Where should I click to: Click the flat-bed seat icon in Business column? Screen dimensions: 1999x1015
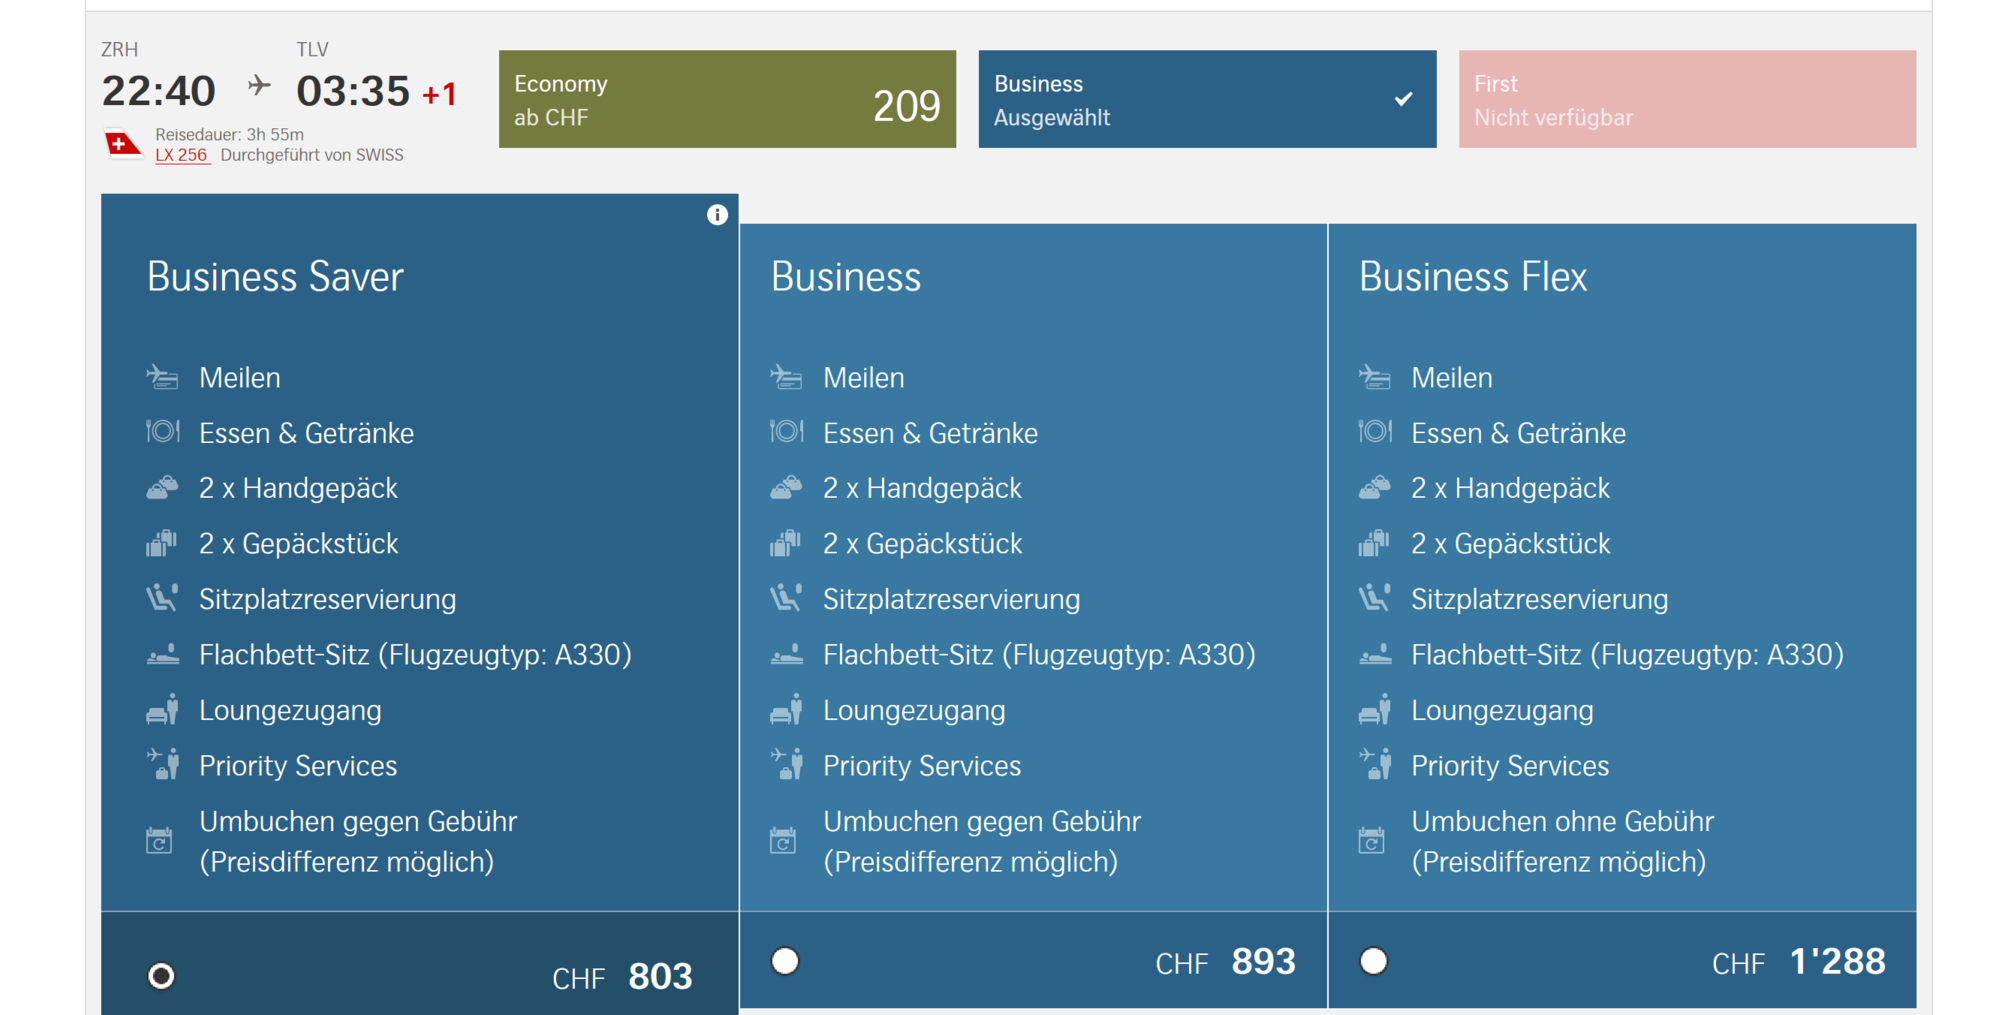tap(786, 656)
